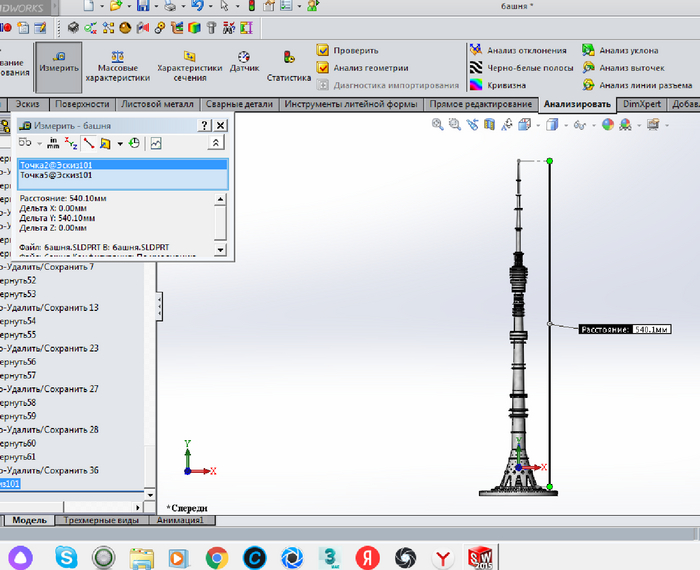Switch to the Листовой металл tab
Viewport: 700px width, 570px height.
[x=158, y=104]
